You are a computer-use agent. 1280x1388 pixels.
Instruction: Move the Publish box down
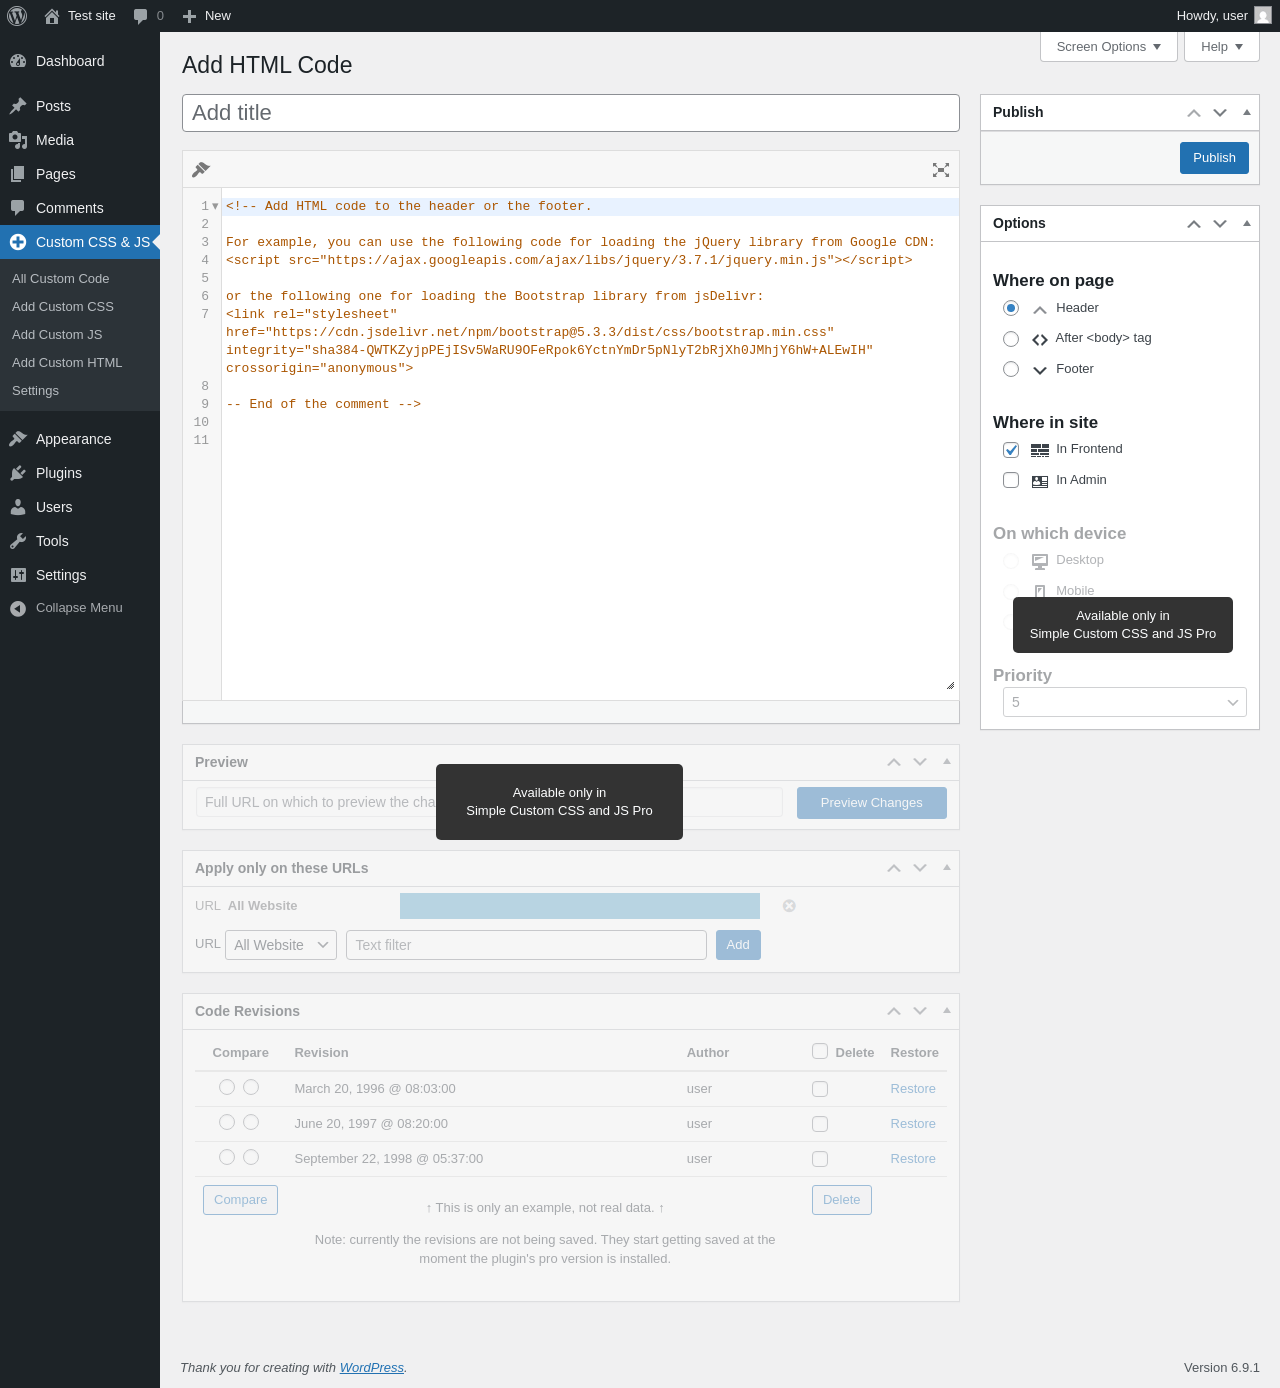click(x=1220, y=113)
